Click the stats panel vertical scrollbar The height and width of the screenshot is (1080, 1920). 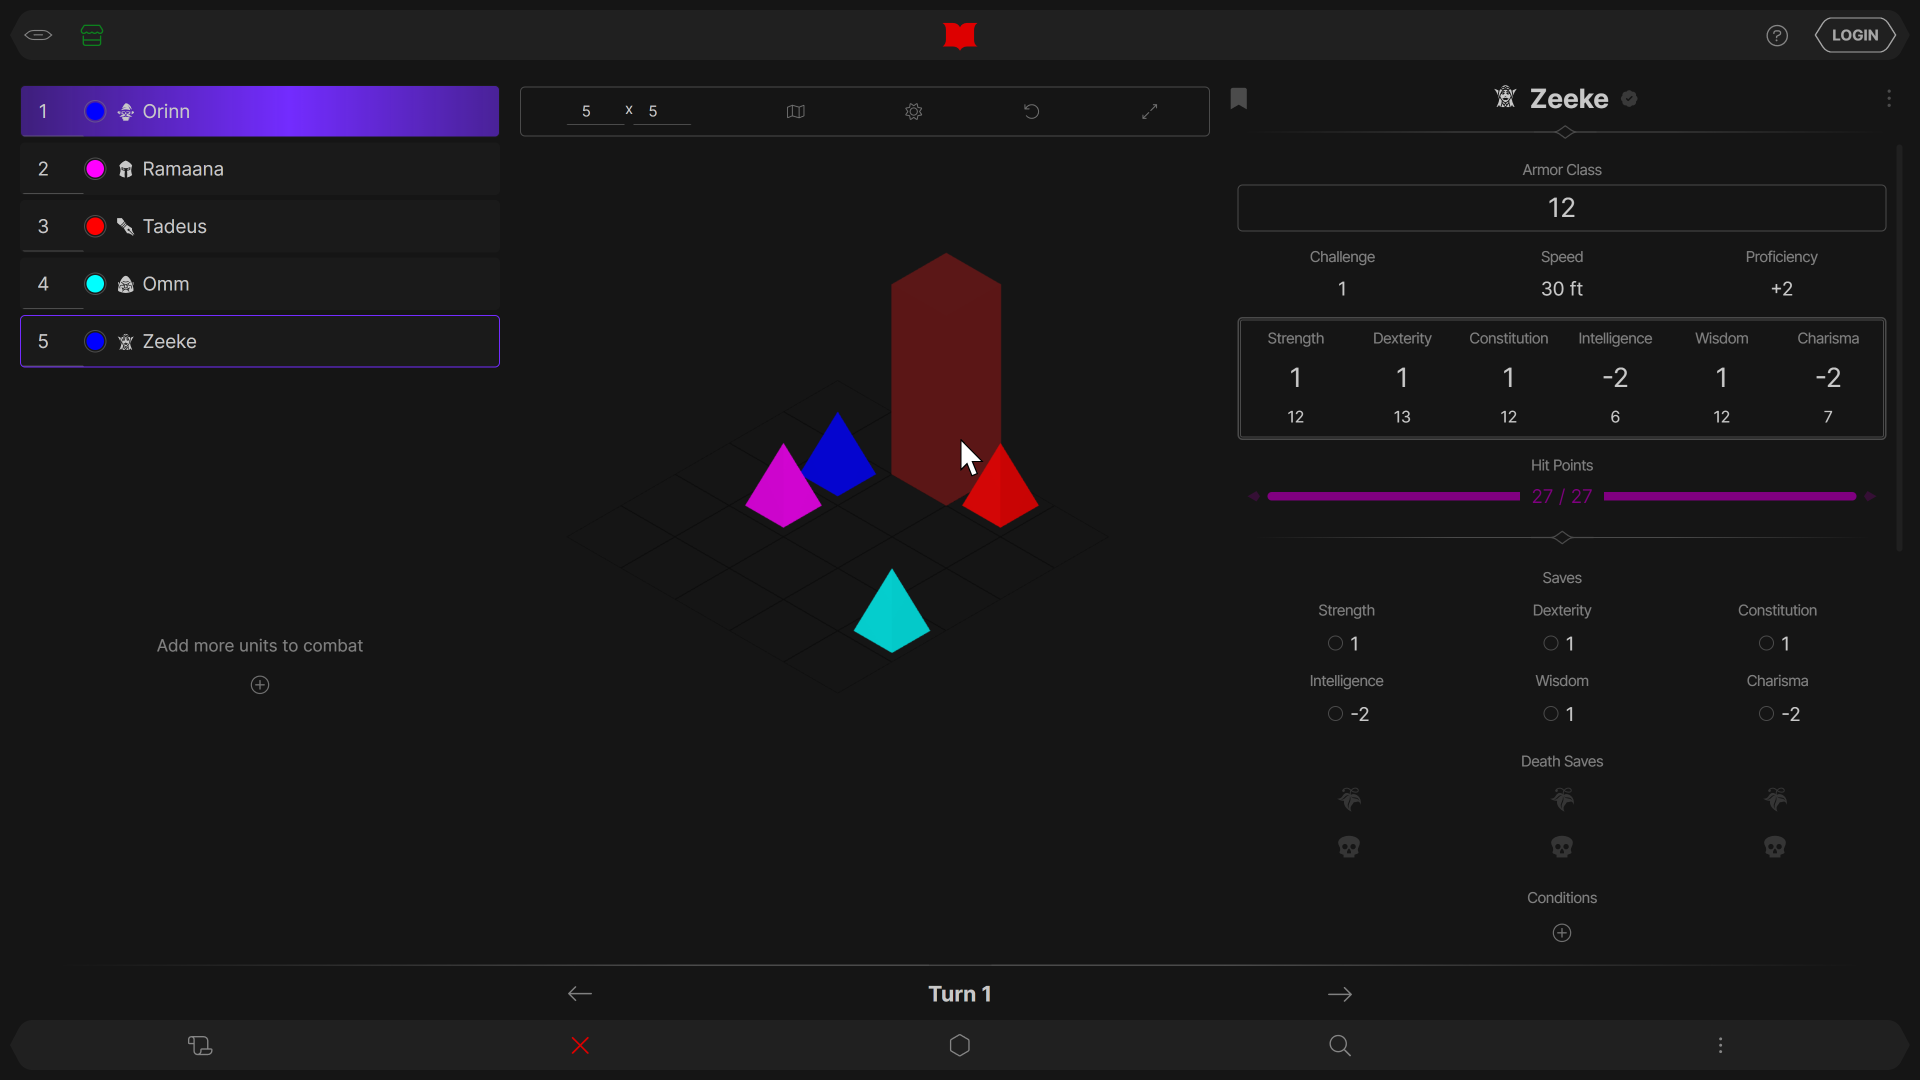click(1900, 348)
